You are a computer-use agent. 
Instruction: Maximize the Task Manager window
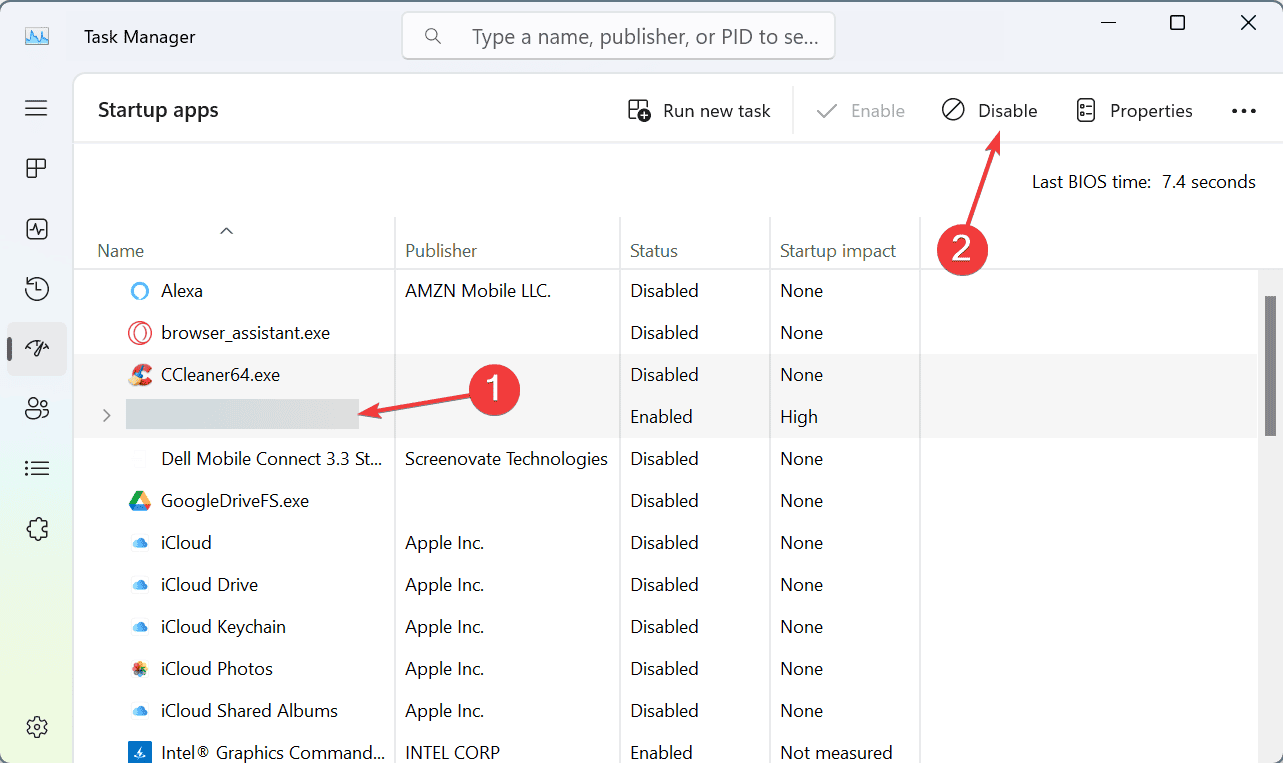tap(1178, 23)
